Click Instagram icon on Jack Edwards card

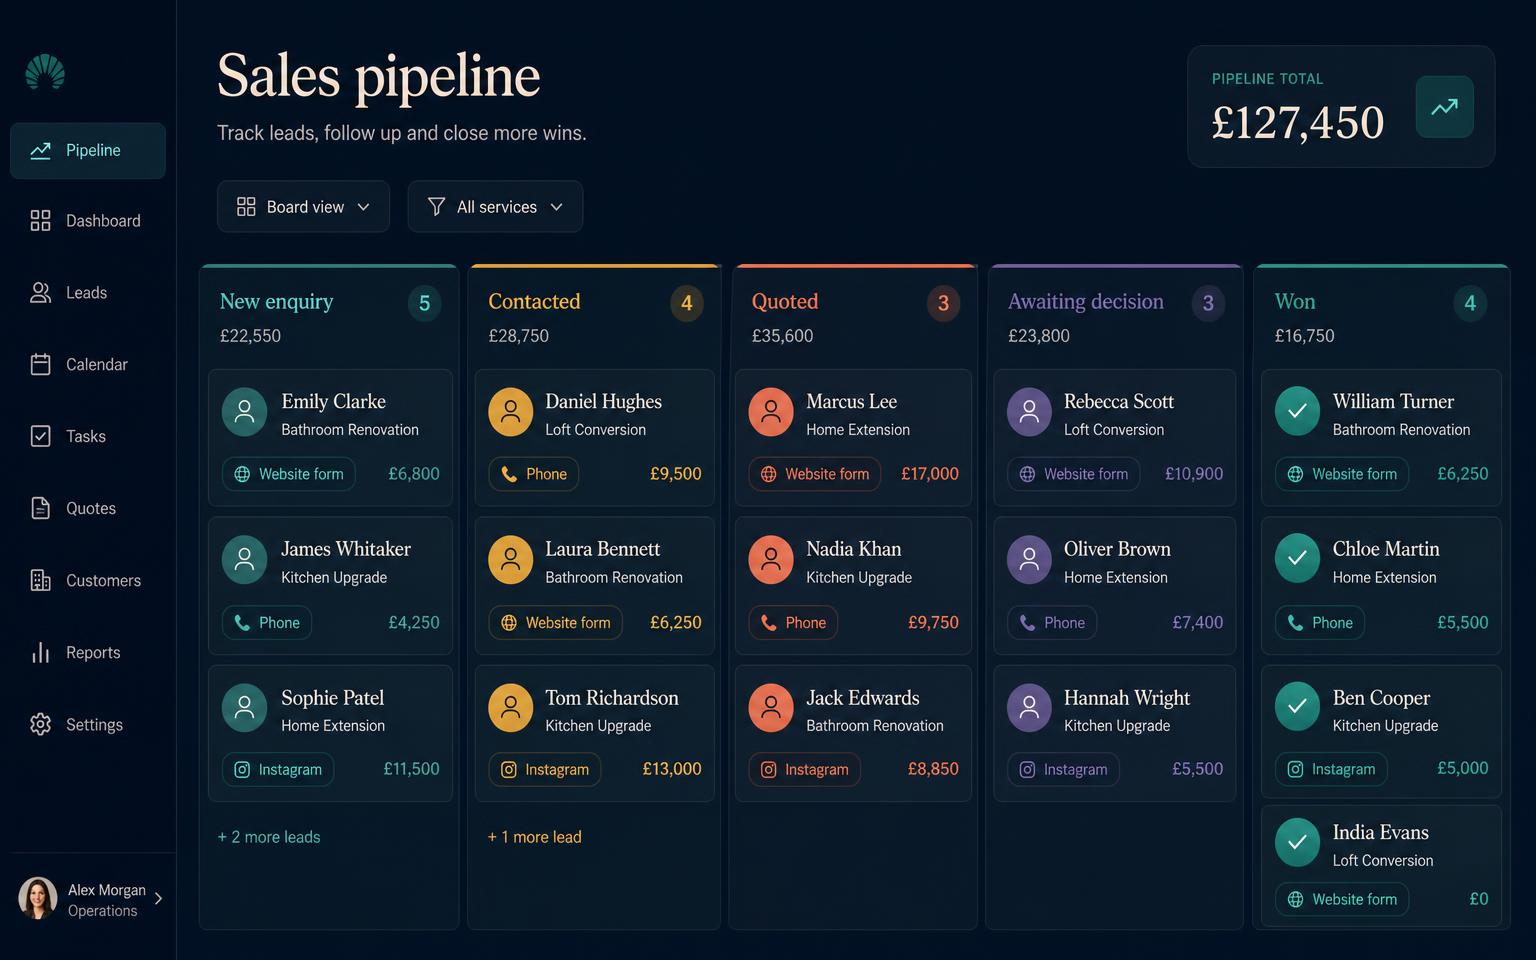pyautogui.click(x=768, y=770)
